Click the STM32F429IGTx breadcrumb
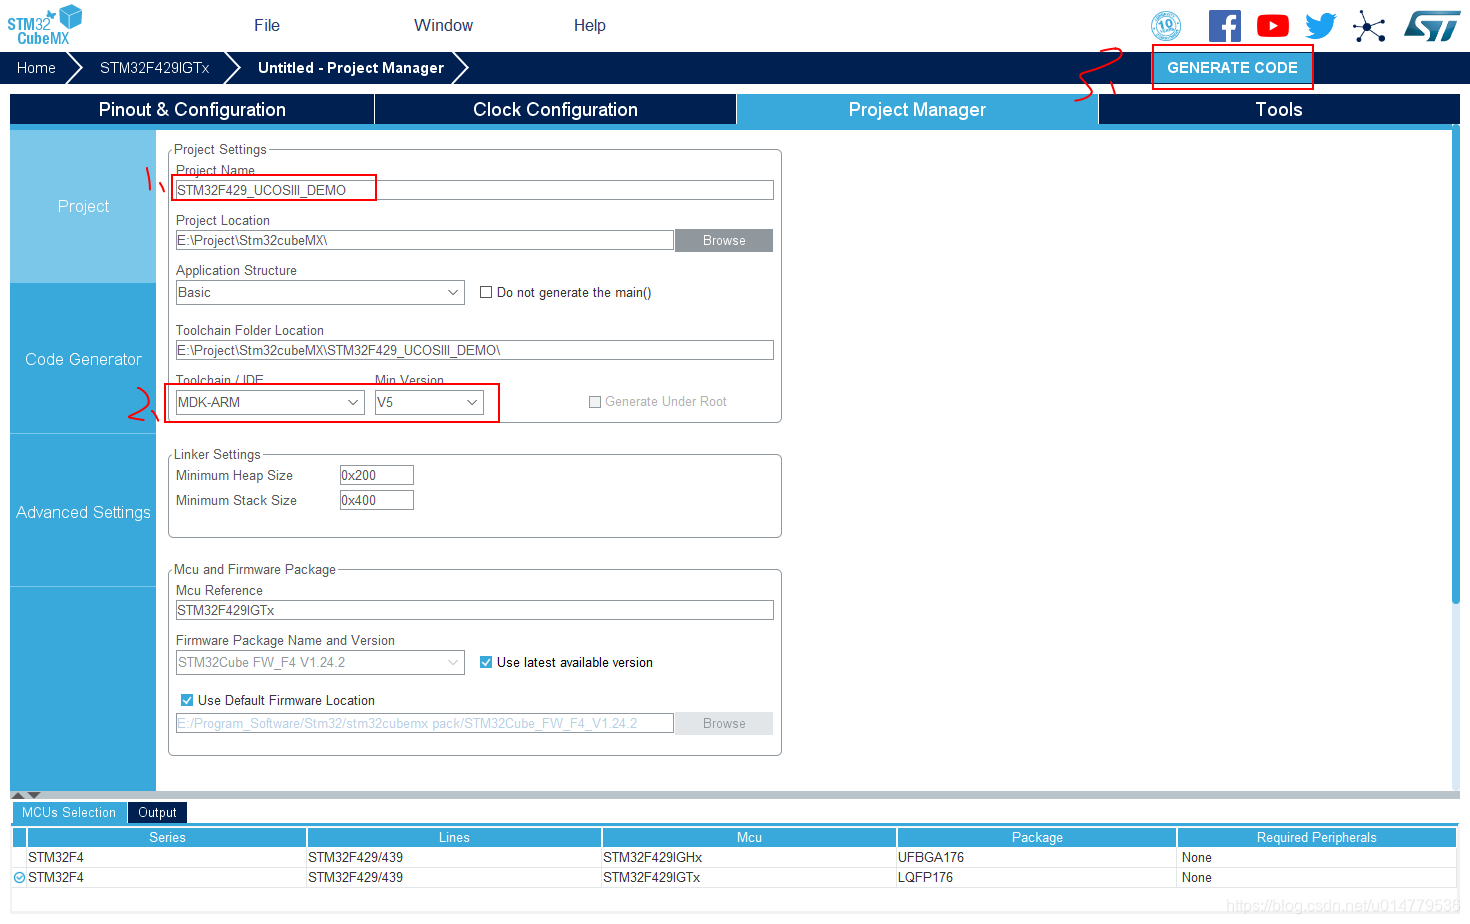 tap(155, 68)
